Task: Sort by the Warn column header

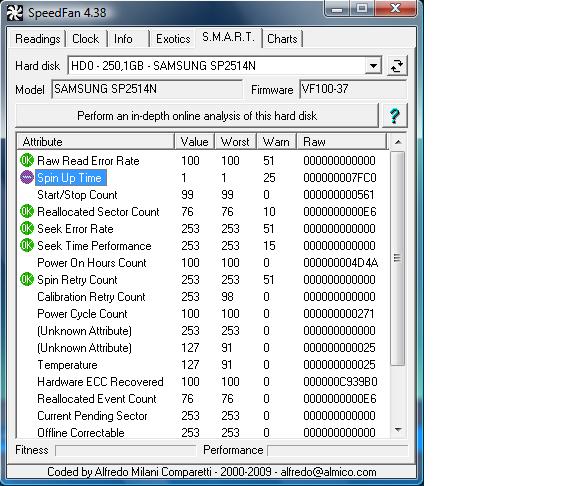Action: (x=276, y=142)
